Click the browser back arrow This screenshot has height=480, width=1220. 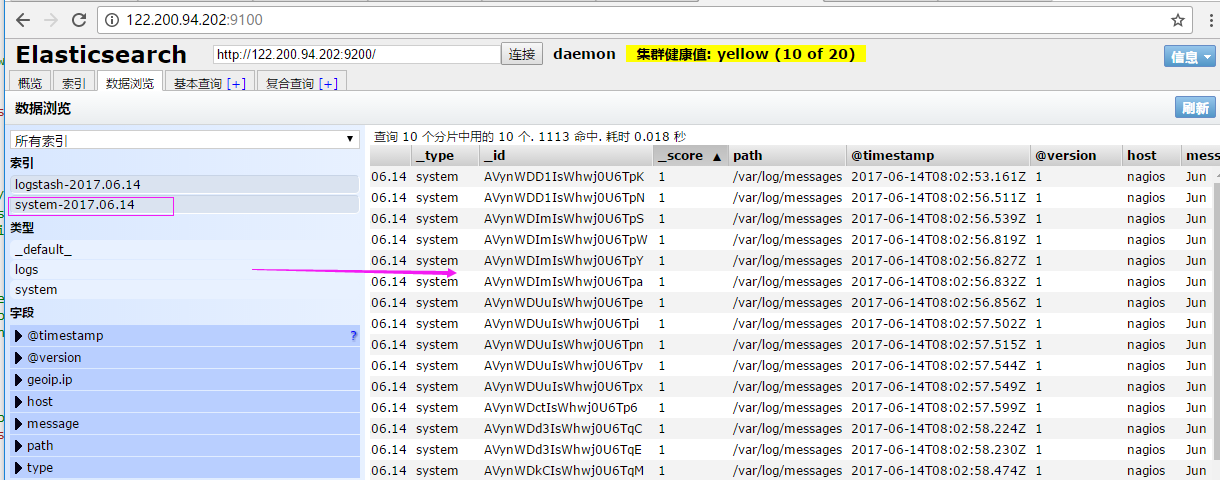pos(22,20)
